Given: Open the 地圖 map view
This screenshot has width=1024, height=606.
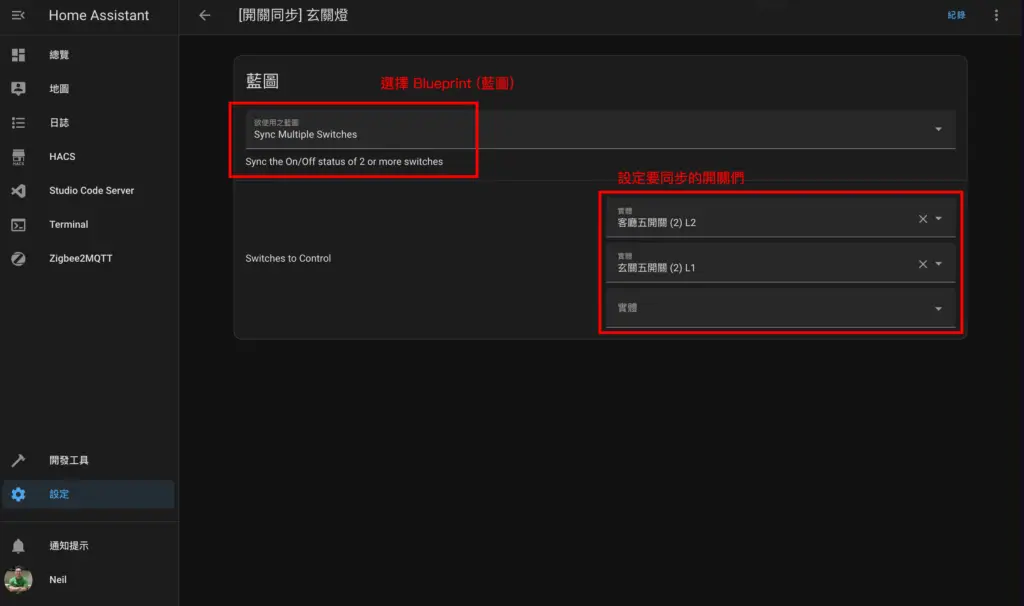Looking at the screenshot, I should 60,88.
